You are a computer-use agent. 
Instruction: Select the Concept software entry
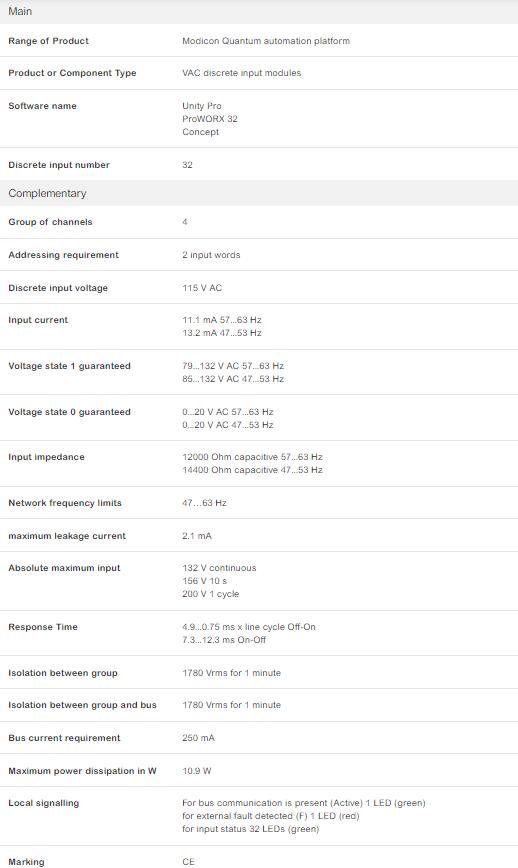click(200, 132)
